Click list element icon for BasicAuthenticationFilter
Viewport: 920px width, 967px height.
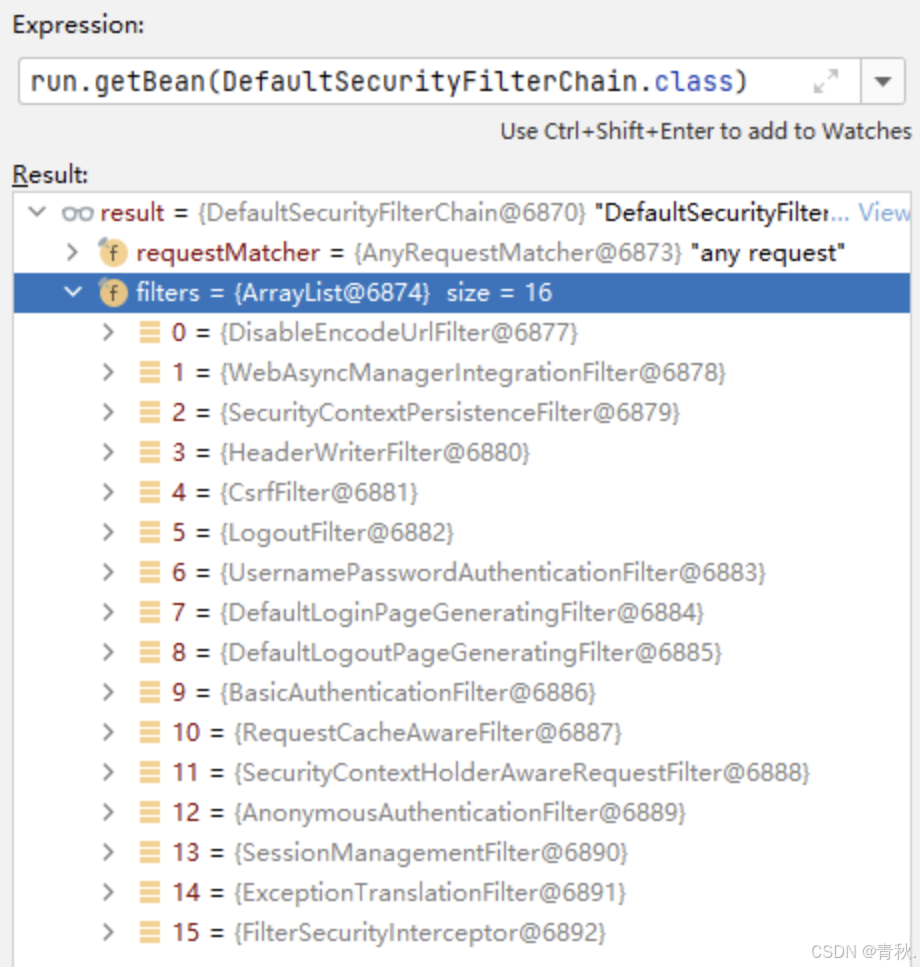click(x=150, y=693)
